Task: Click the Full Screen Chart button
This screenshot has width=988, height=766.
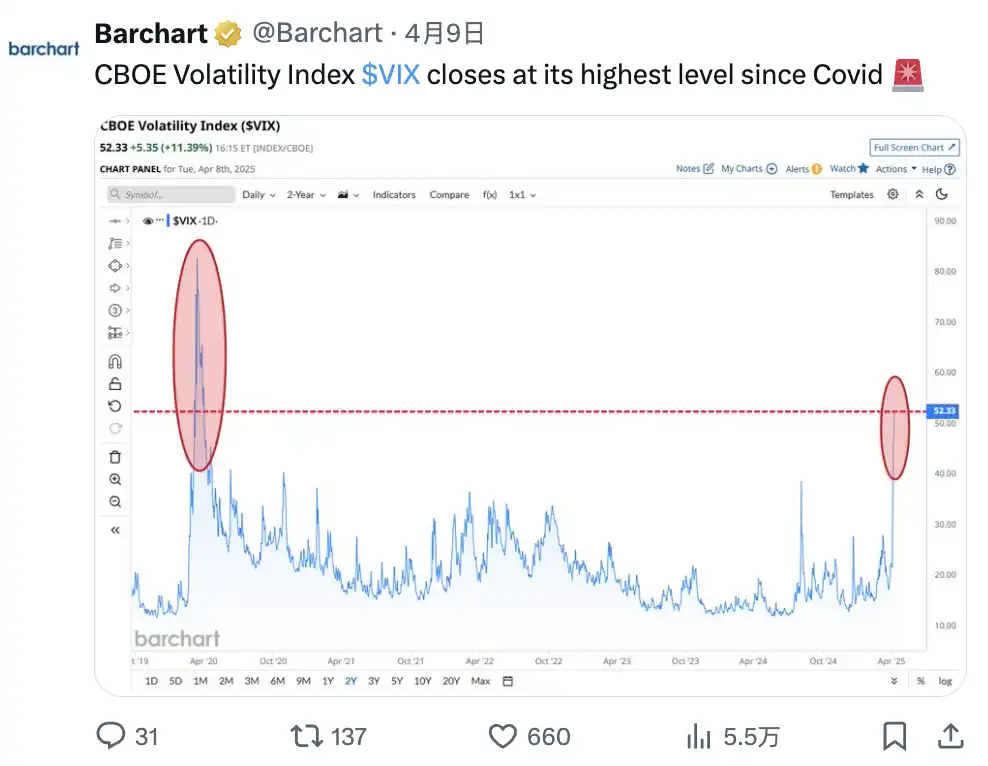Action: [914, 148]
